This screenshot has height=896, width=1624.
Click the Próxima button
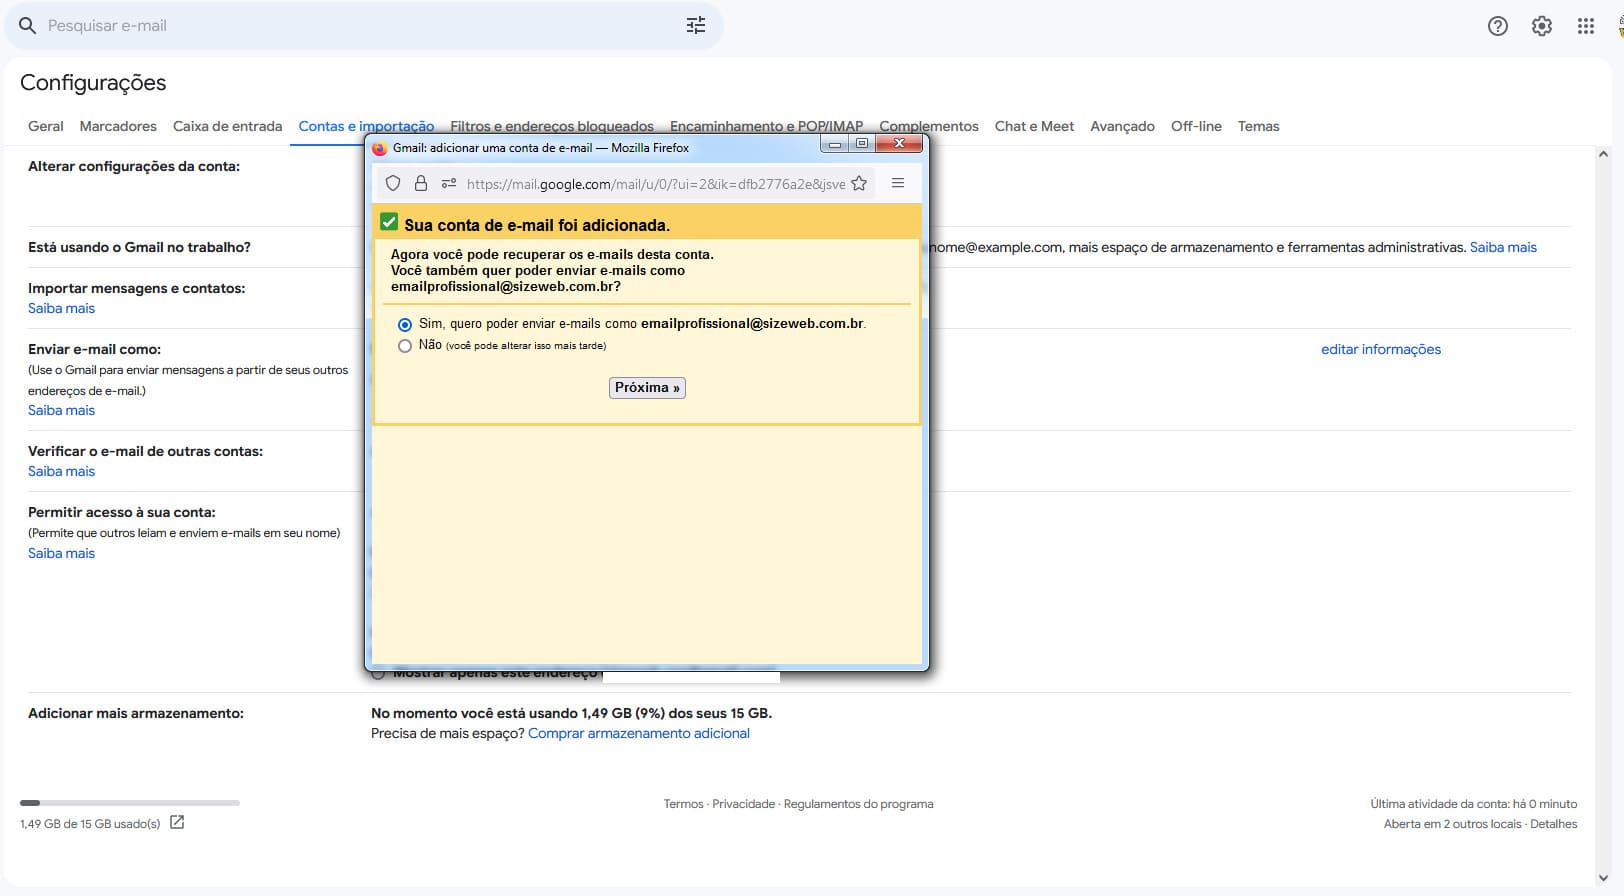point(647,388)
